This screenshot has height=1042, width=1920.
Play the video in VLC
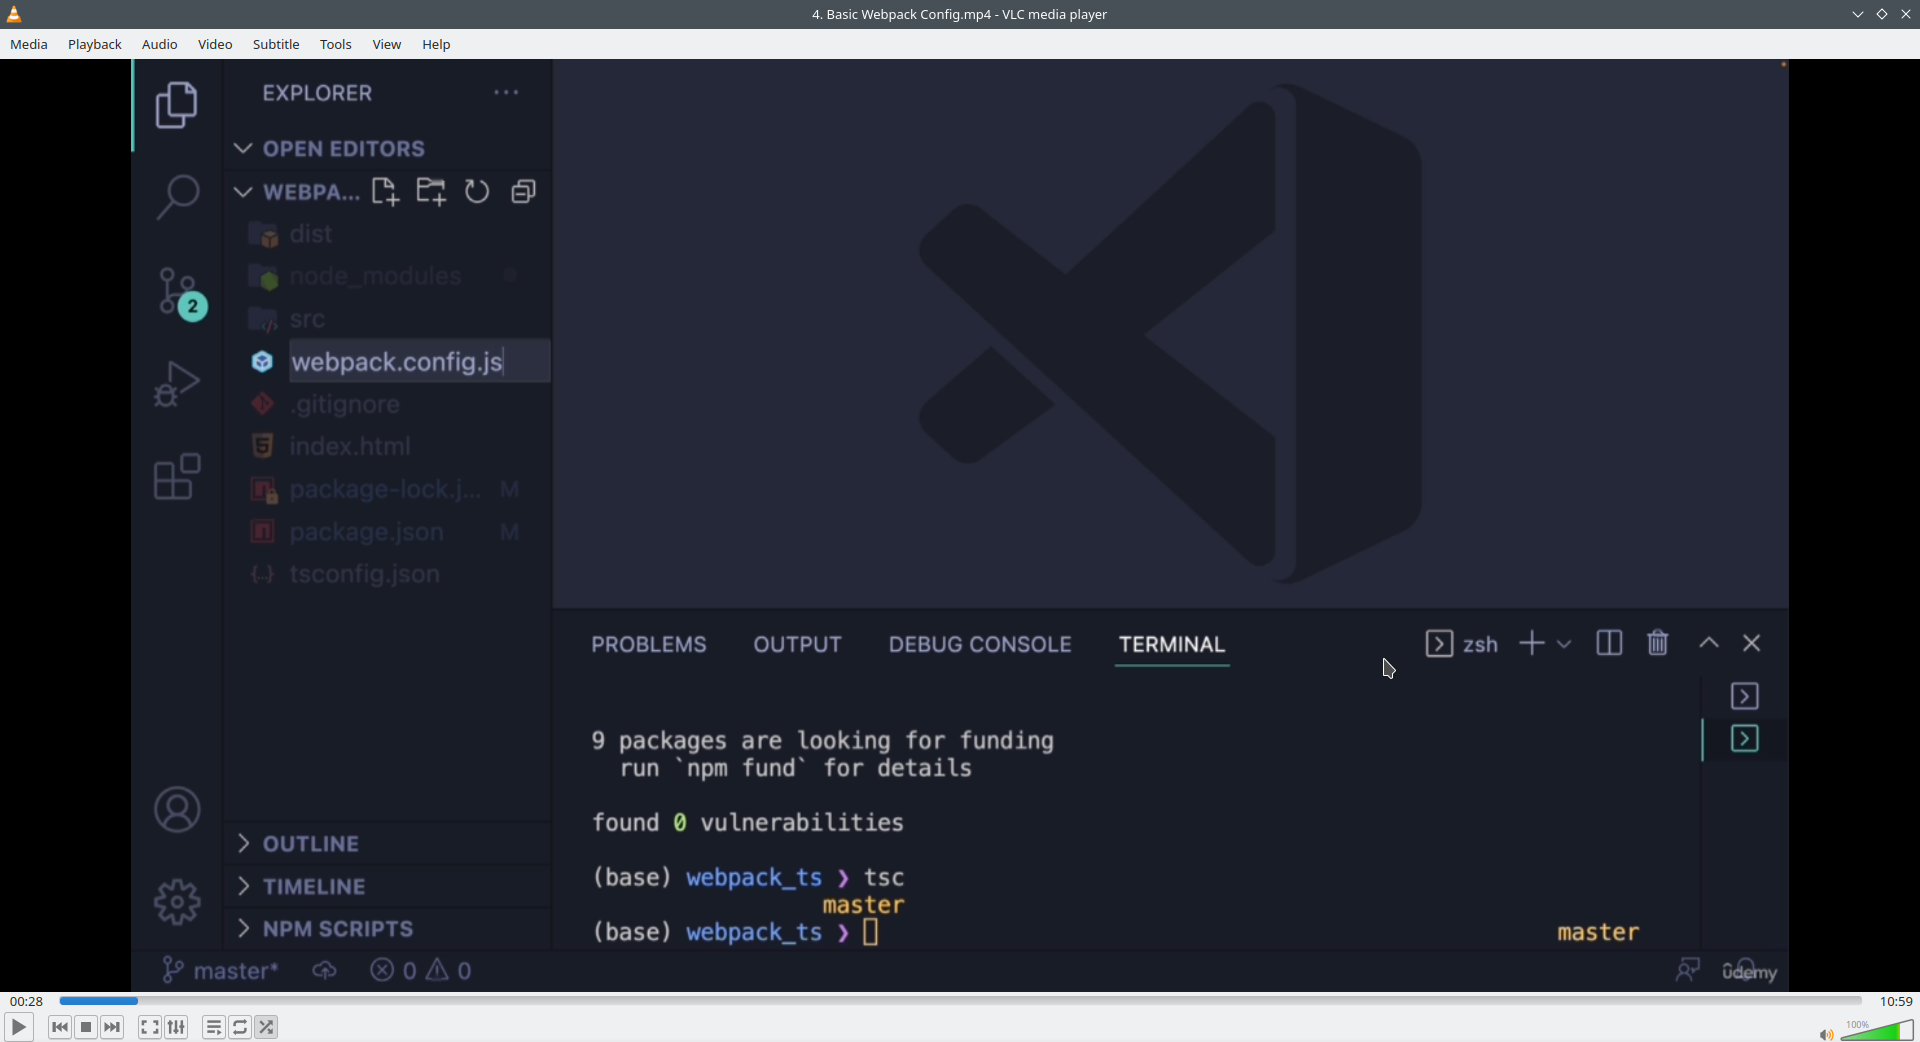coord(18,1027)
